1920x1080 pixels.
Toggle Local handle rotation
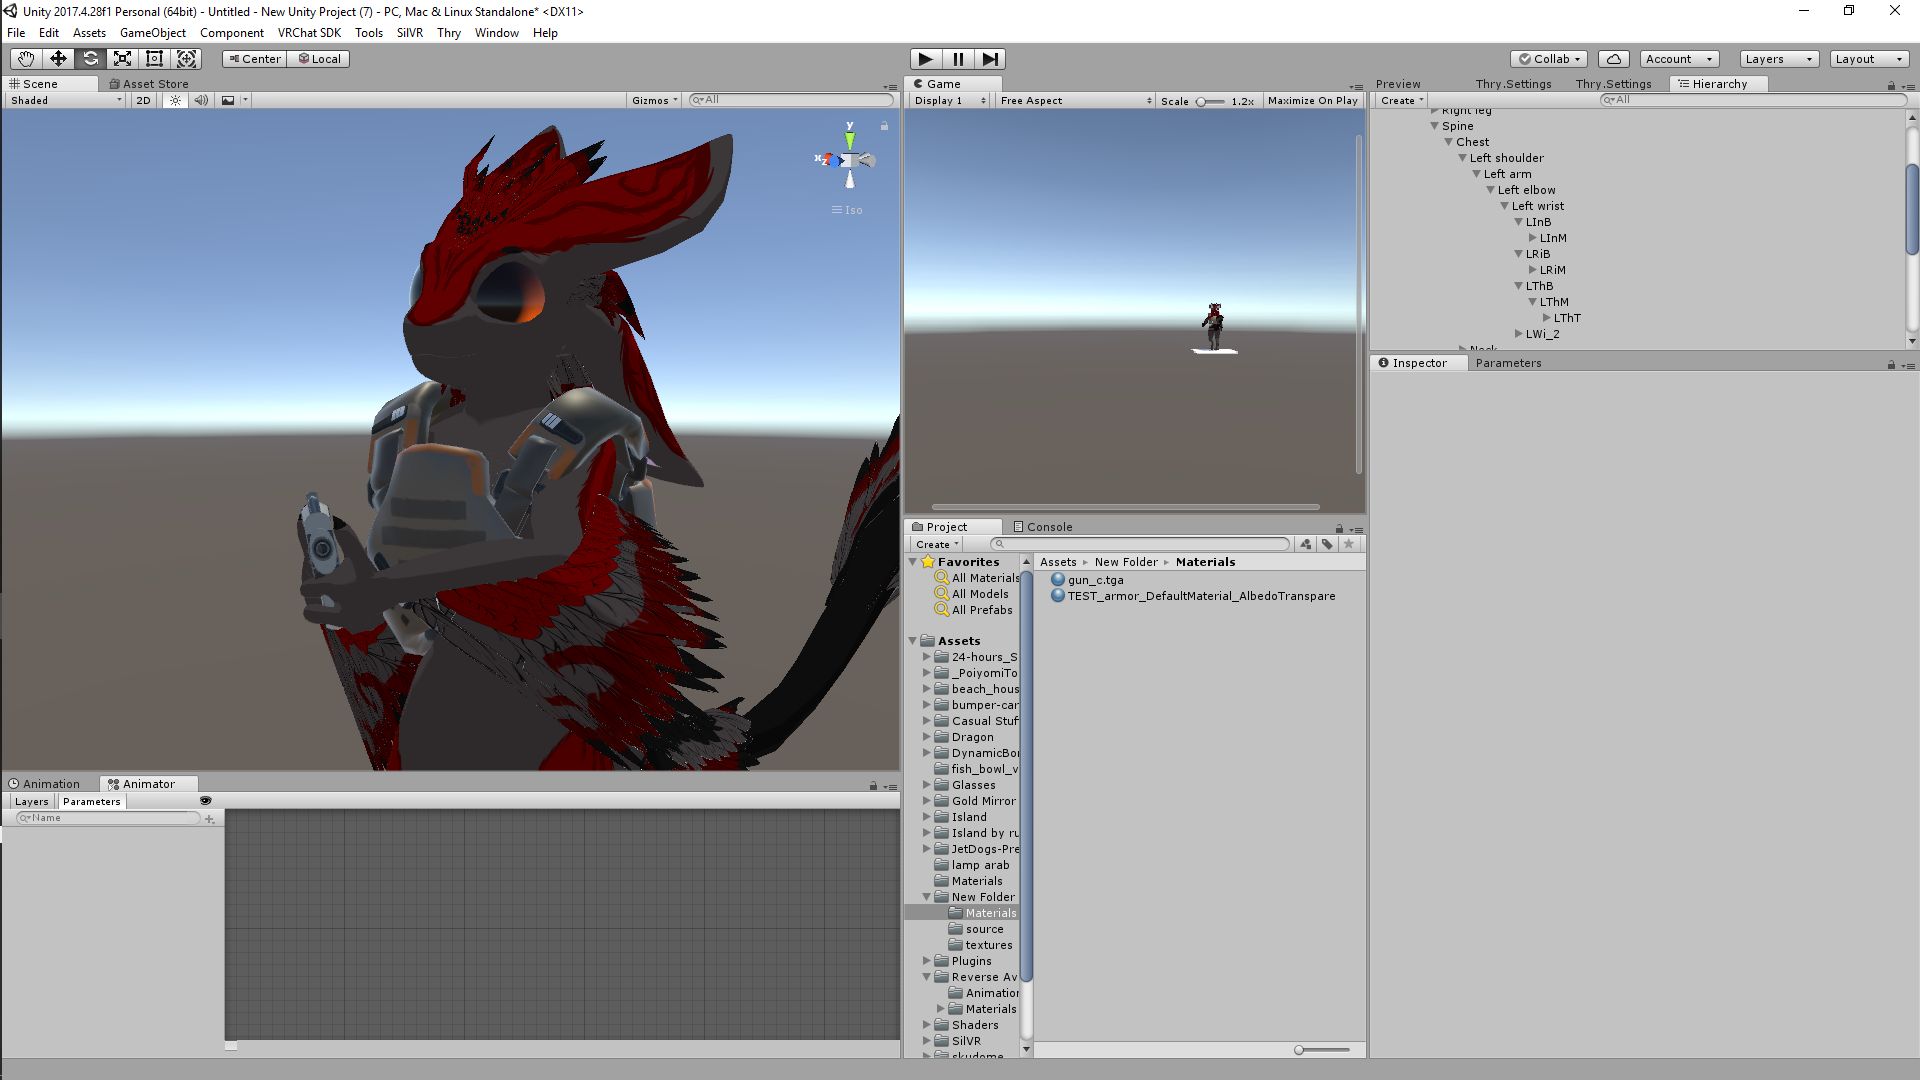[x=319, y=59]
